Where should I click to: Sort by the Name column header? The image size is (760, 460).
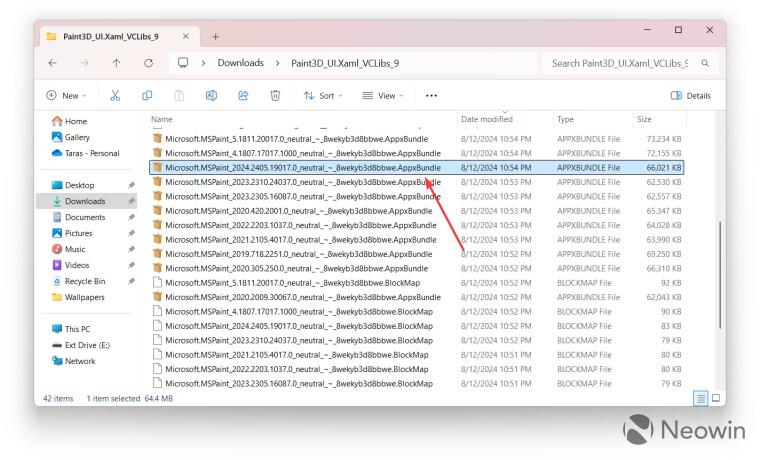pyautogui.click(x=161, y=119)
